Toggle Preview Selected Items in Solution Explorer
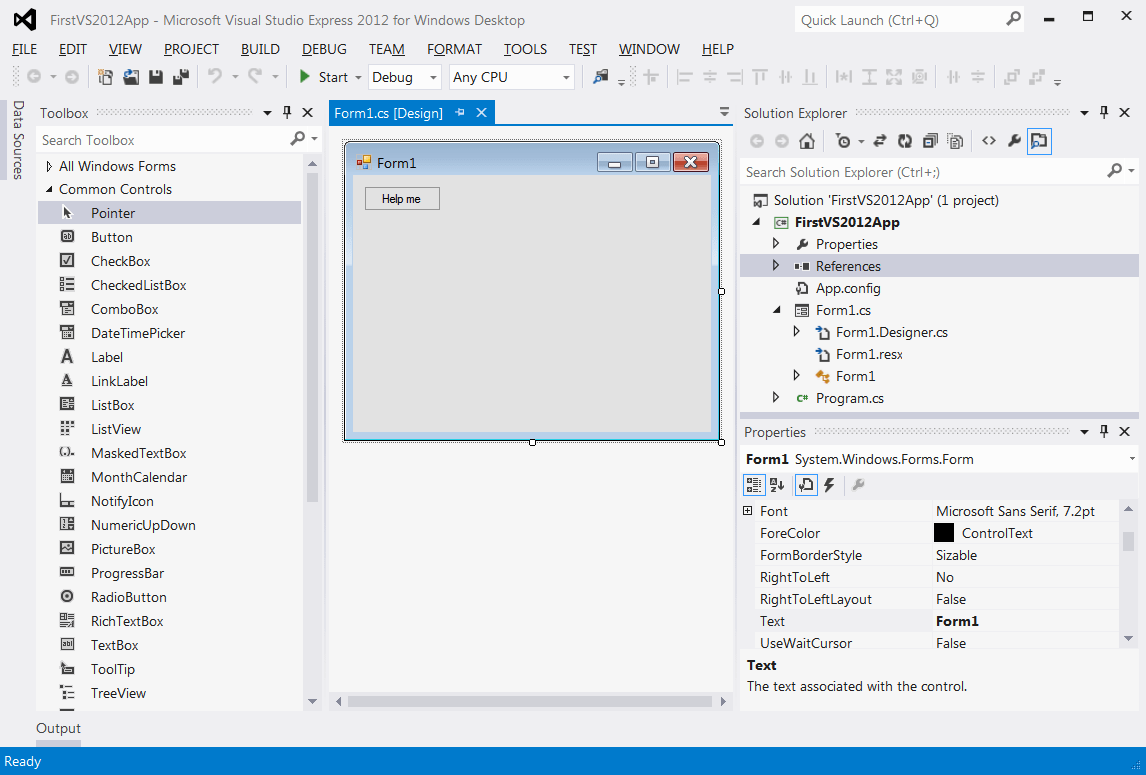The height and width of the screenshot is (775, 1146). pos(1039,141)
